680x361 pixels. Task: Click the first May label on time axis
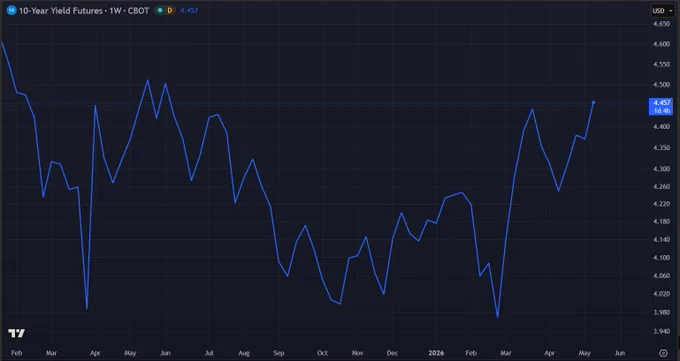(130, 353)
